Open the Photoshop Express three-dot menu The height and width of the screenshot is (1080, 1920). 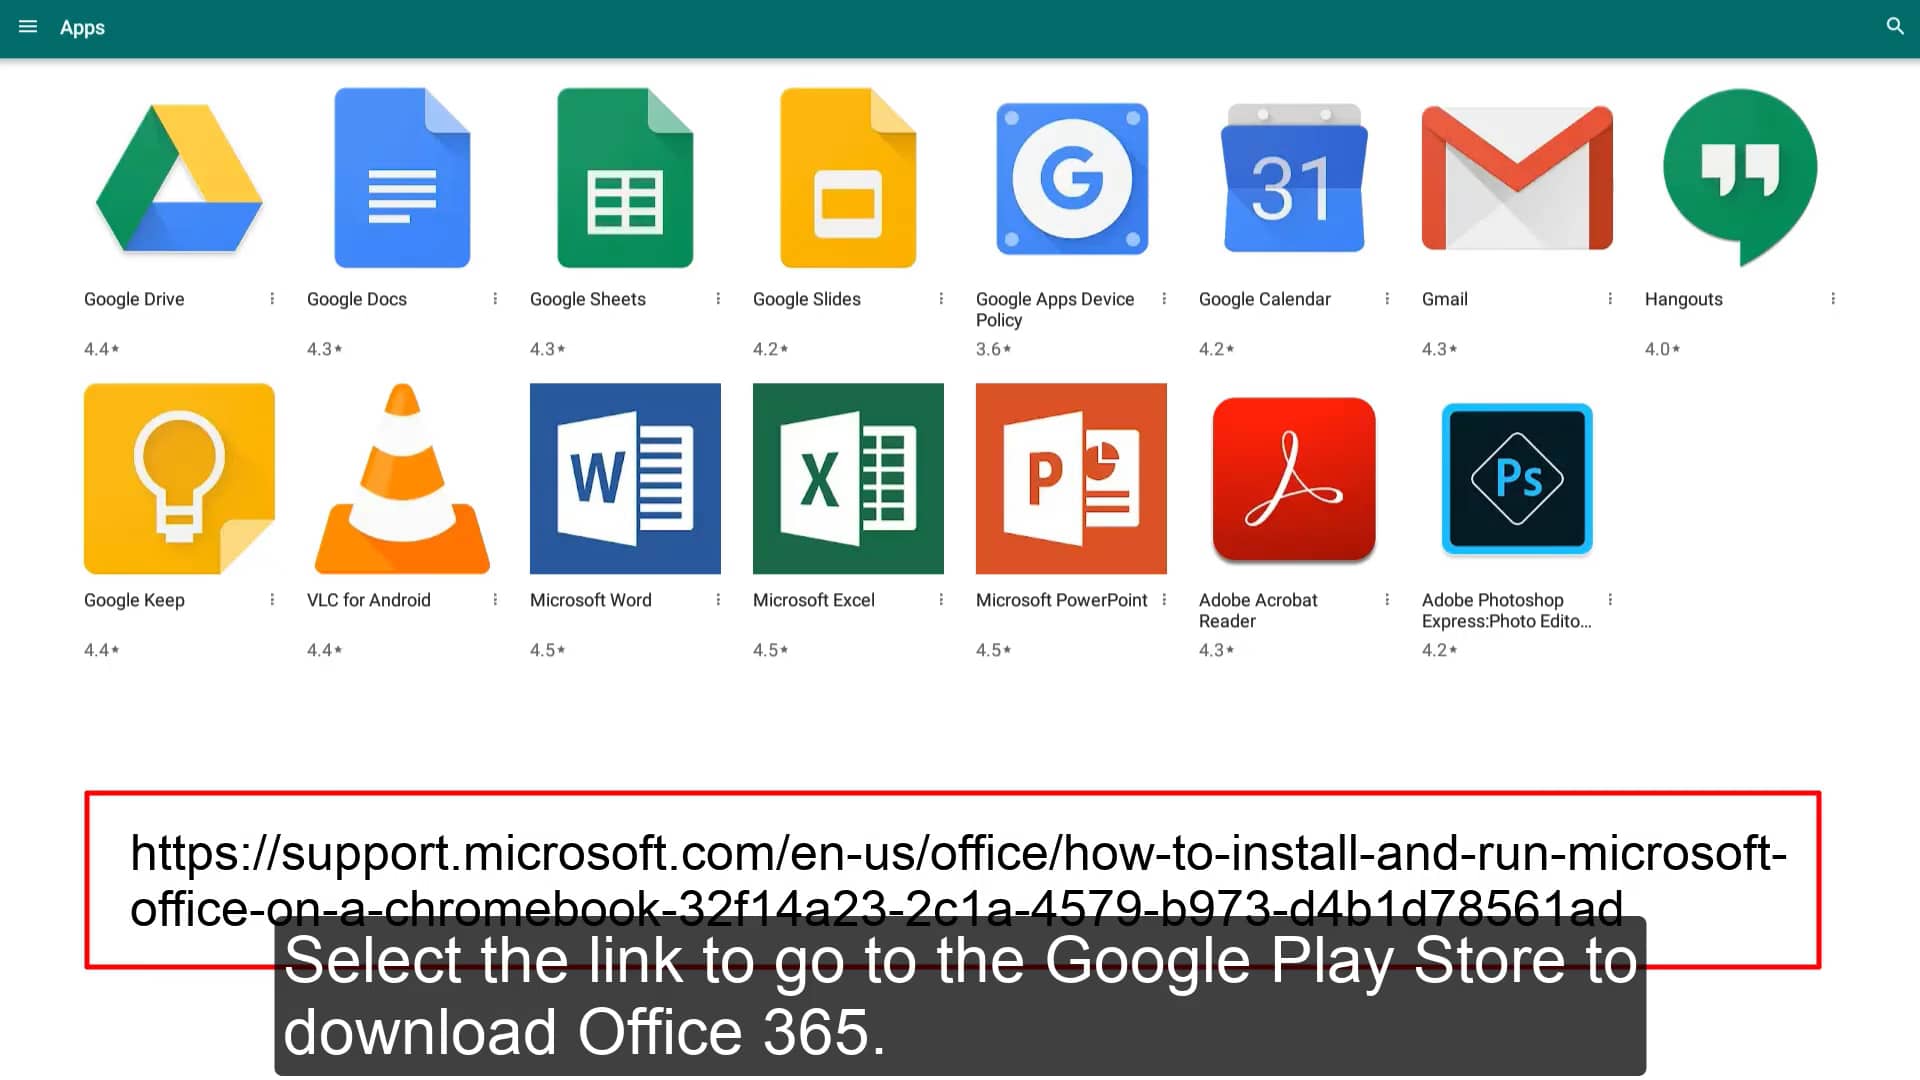tap(1610, 600)
